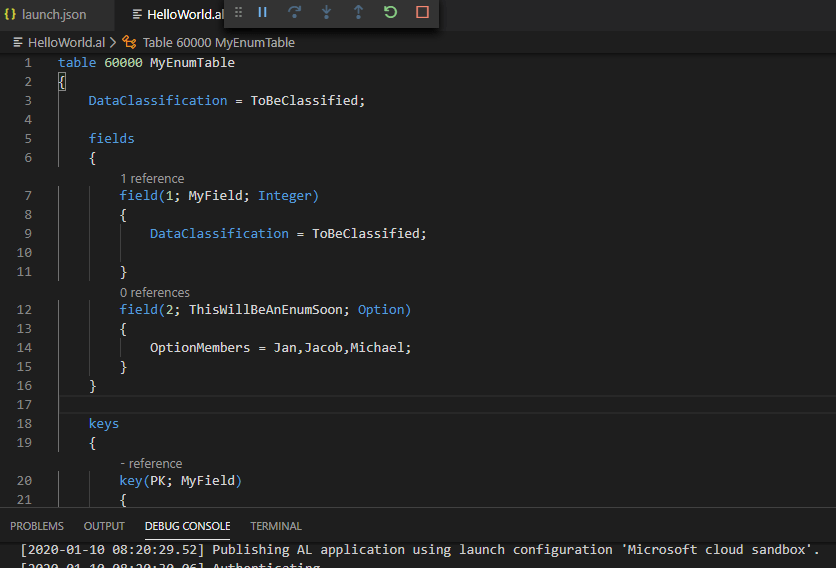836x568 pixels.
Task: Click the Step Out debug arrow
Action: coord(358,12)
